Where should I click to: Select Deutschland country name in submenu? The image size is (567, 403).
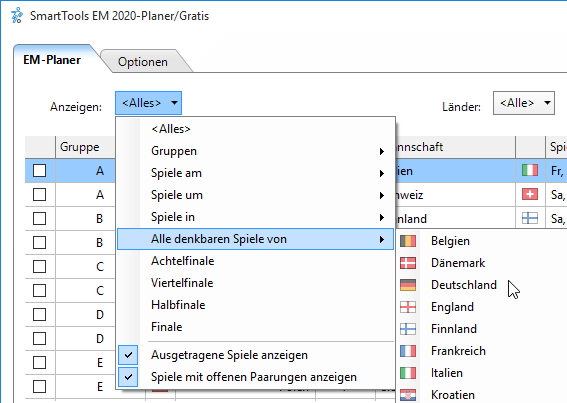coord(464,285)
